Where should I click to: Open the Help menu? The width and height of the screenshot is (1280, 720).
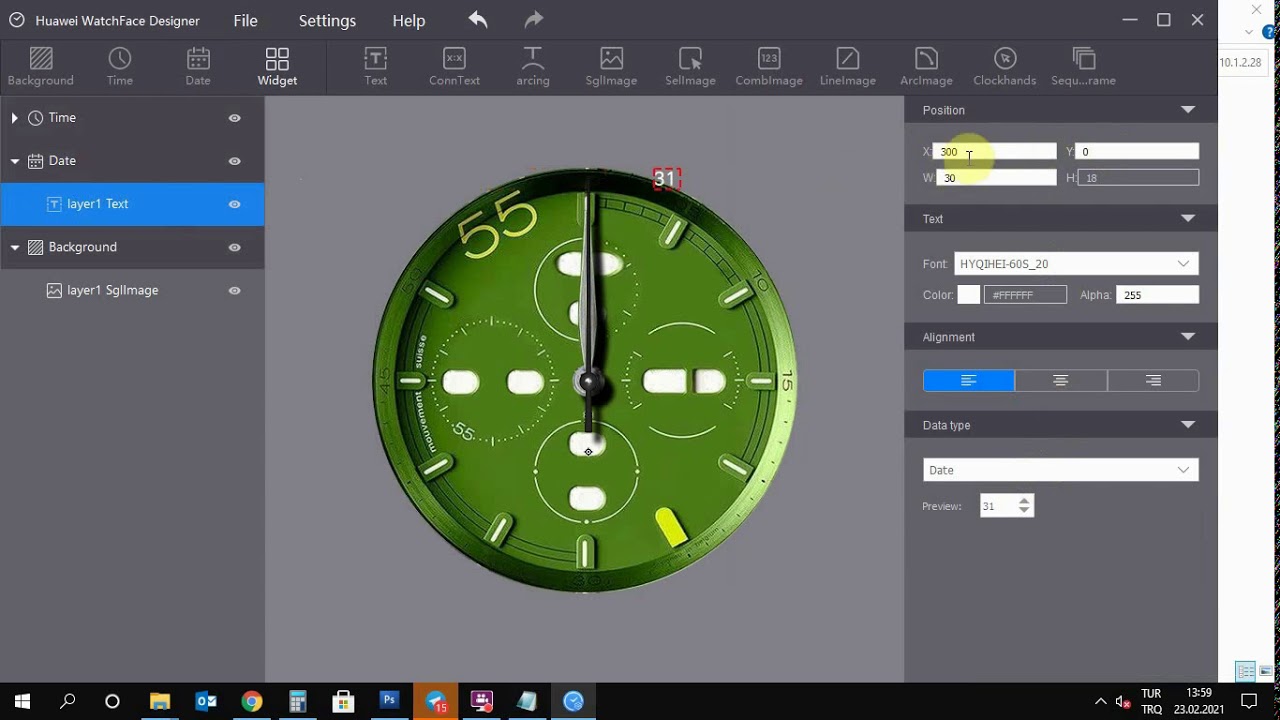(409, 20)
